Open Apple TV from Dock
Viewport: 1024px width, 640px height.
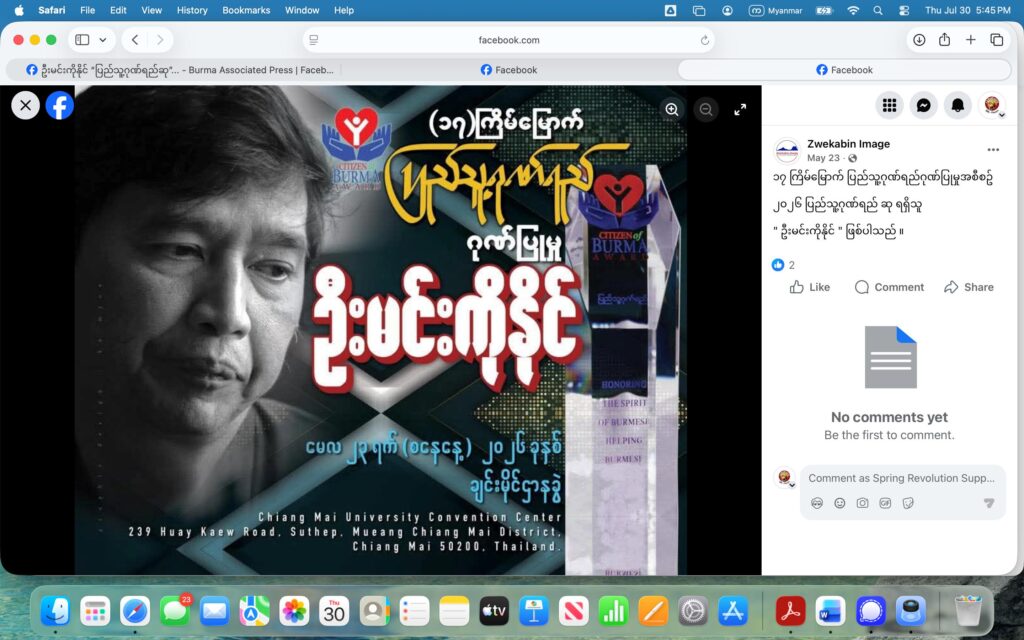(494, 612)
